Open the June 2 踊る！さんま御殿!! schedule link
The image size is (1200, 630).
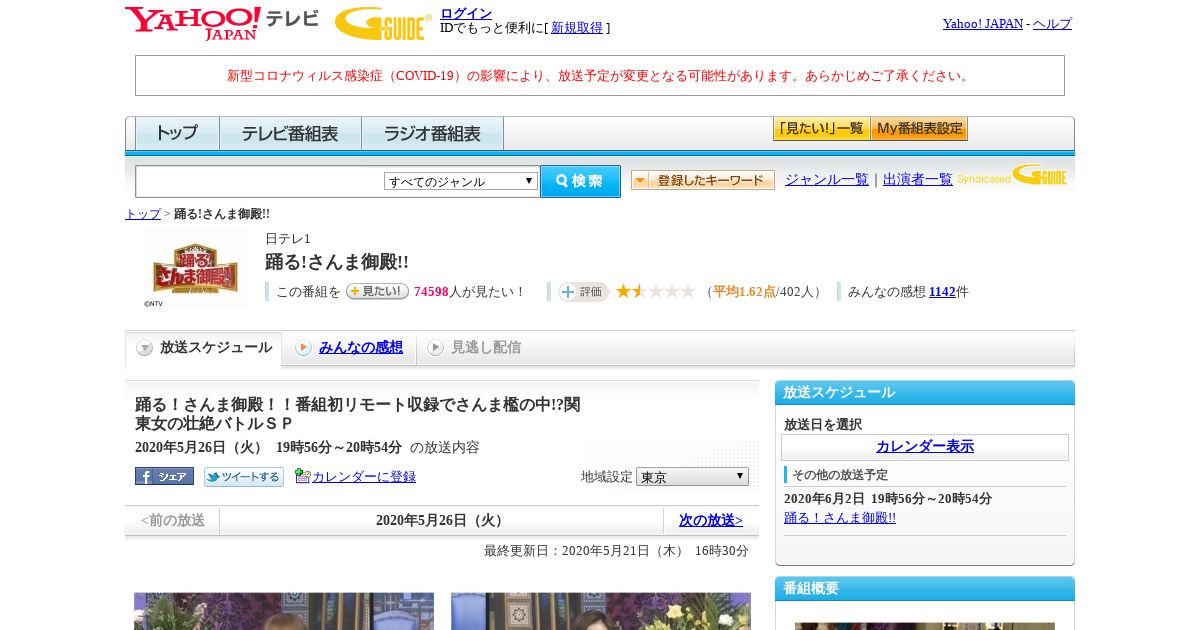(x=840, y=517)
